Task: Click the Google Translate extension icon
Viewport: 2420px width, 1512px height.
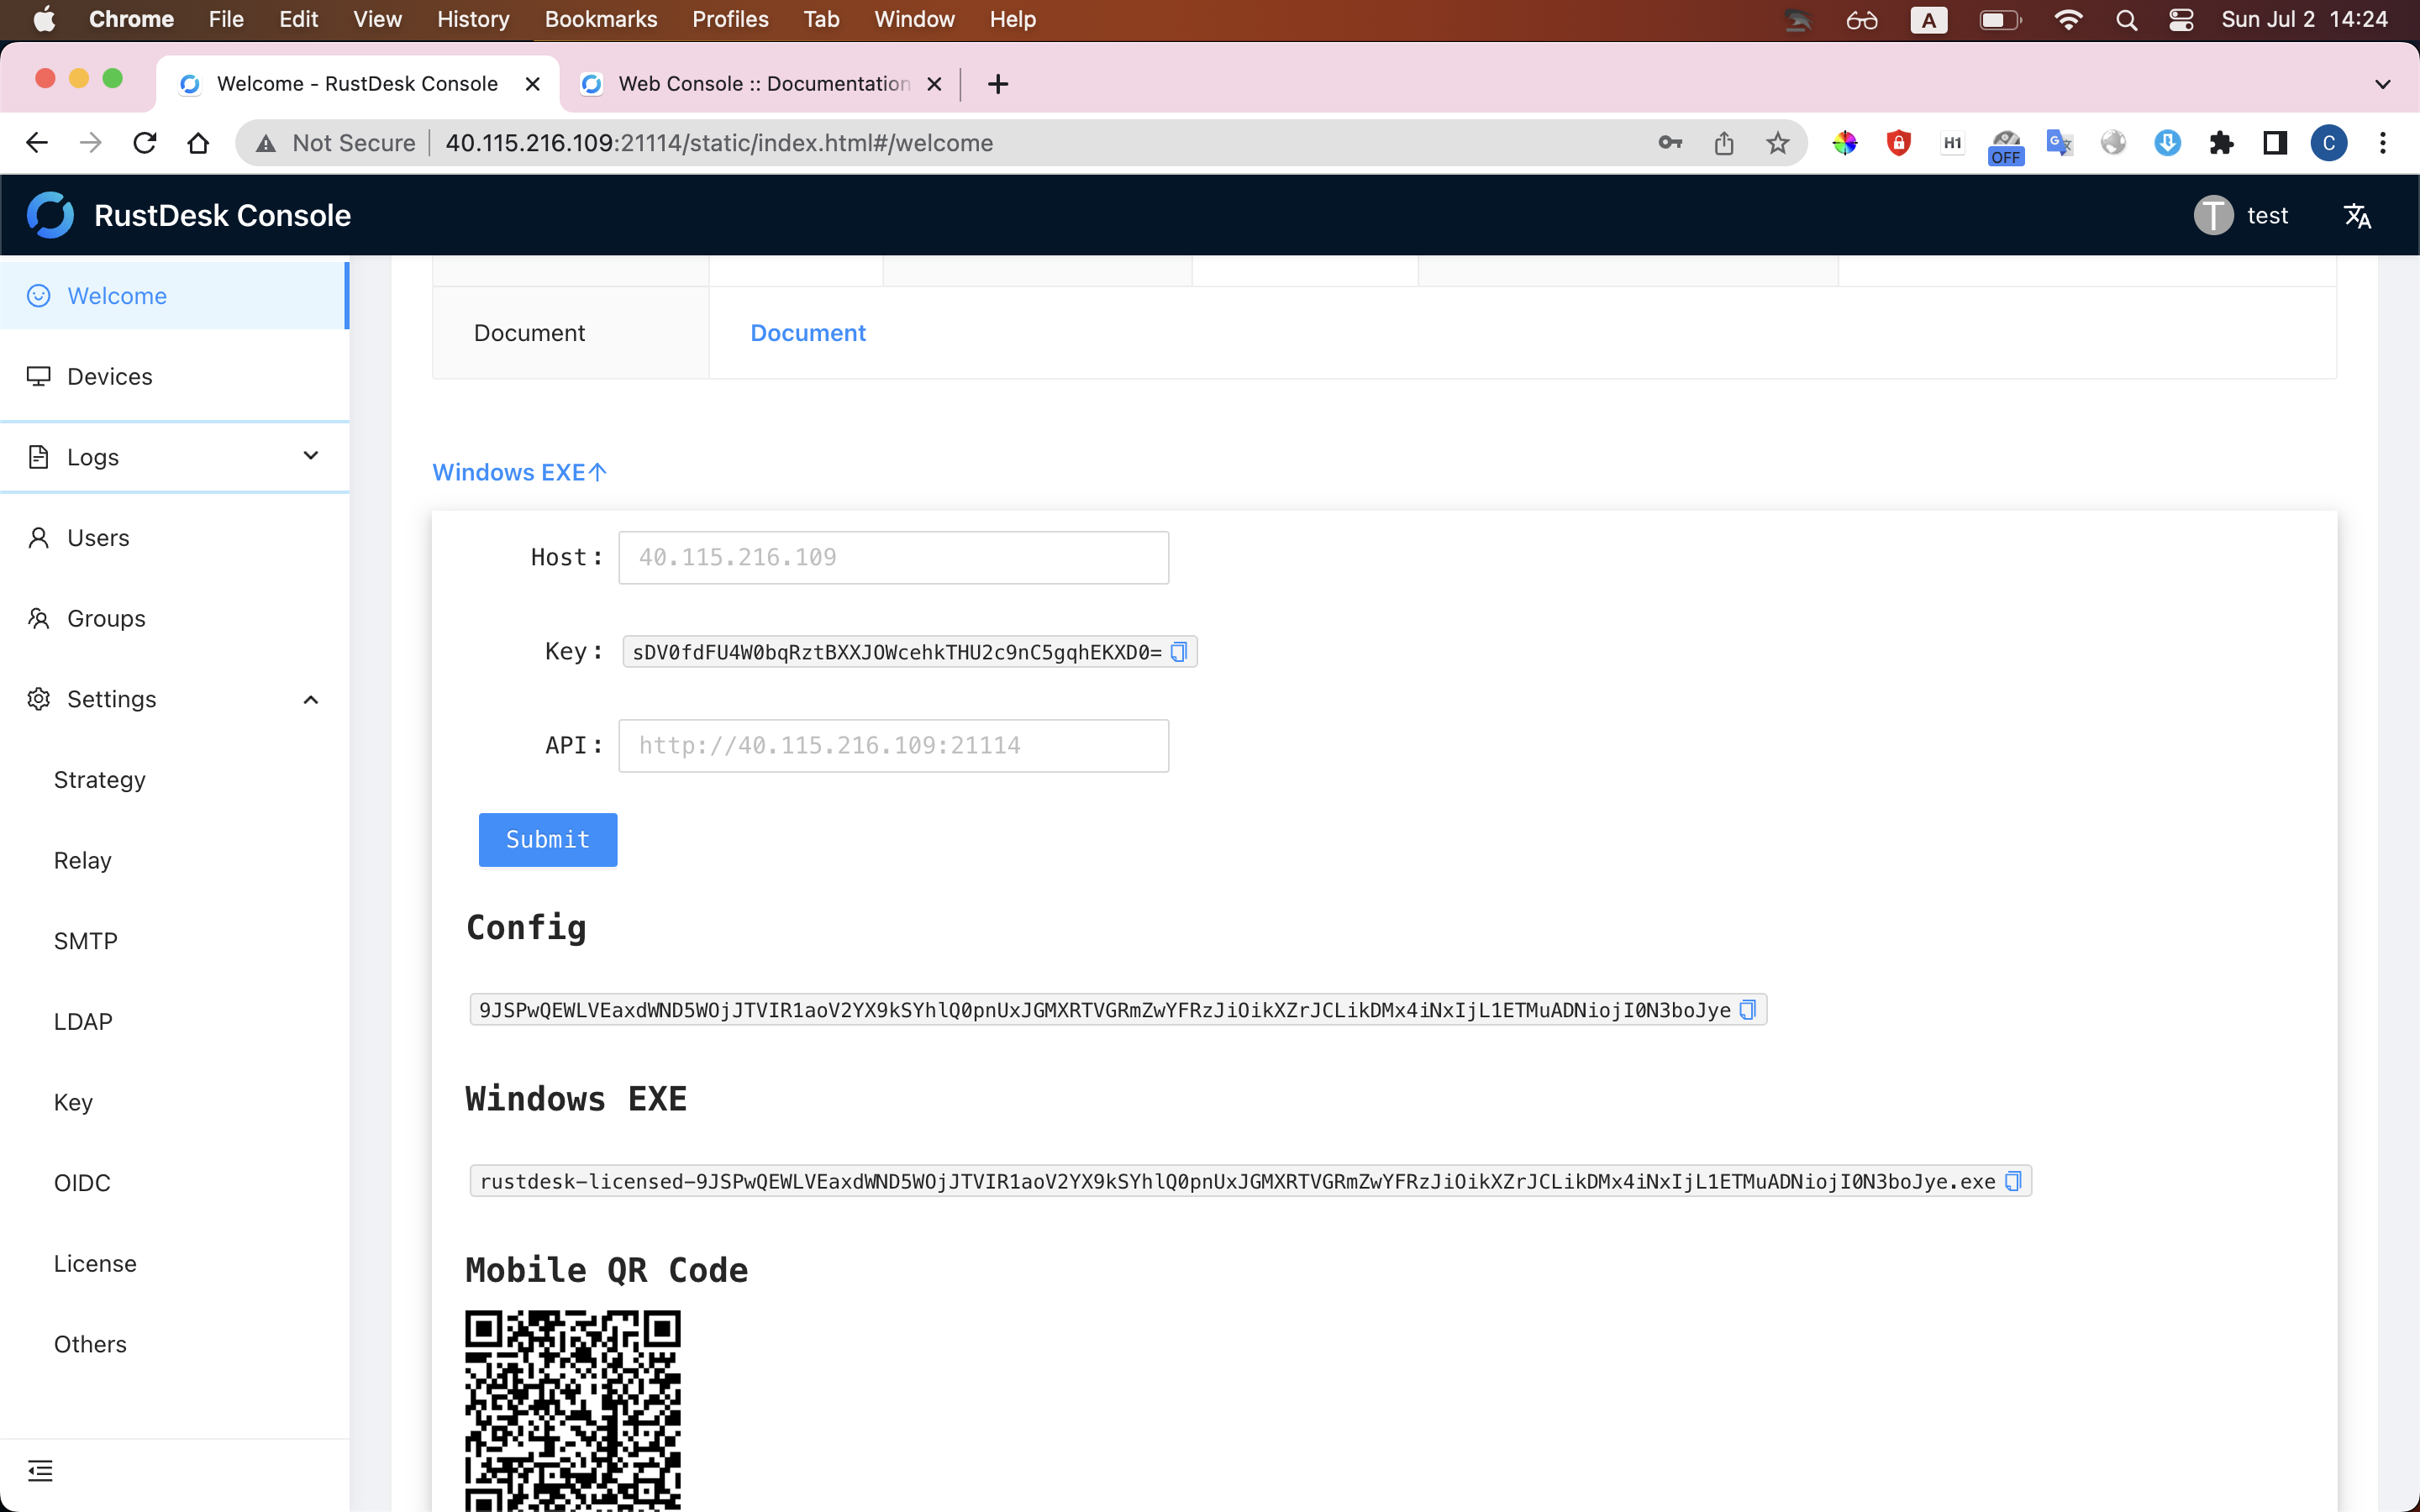Action: (2059, 143)
